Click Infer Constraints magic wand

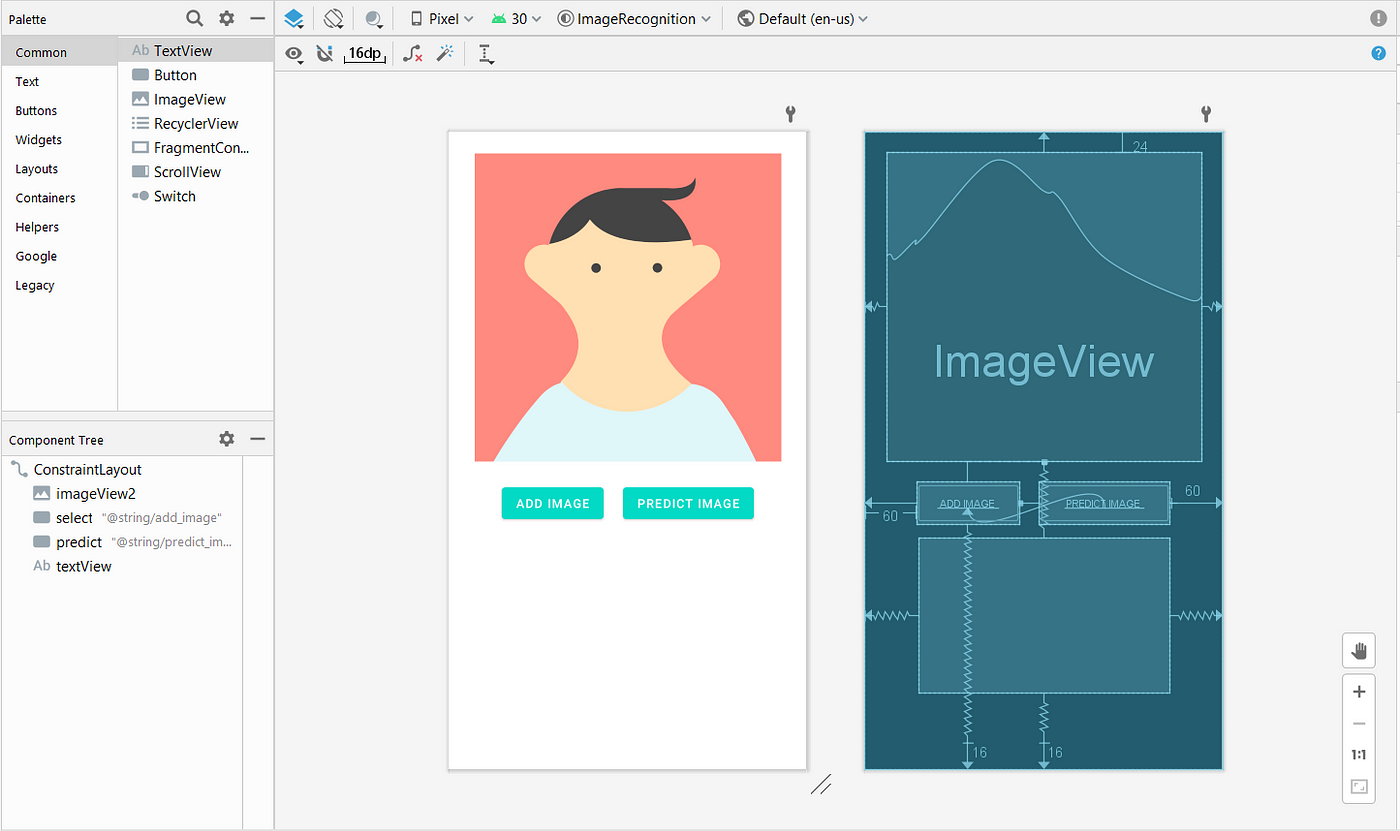(445, 54)
